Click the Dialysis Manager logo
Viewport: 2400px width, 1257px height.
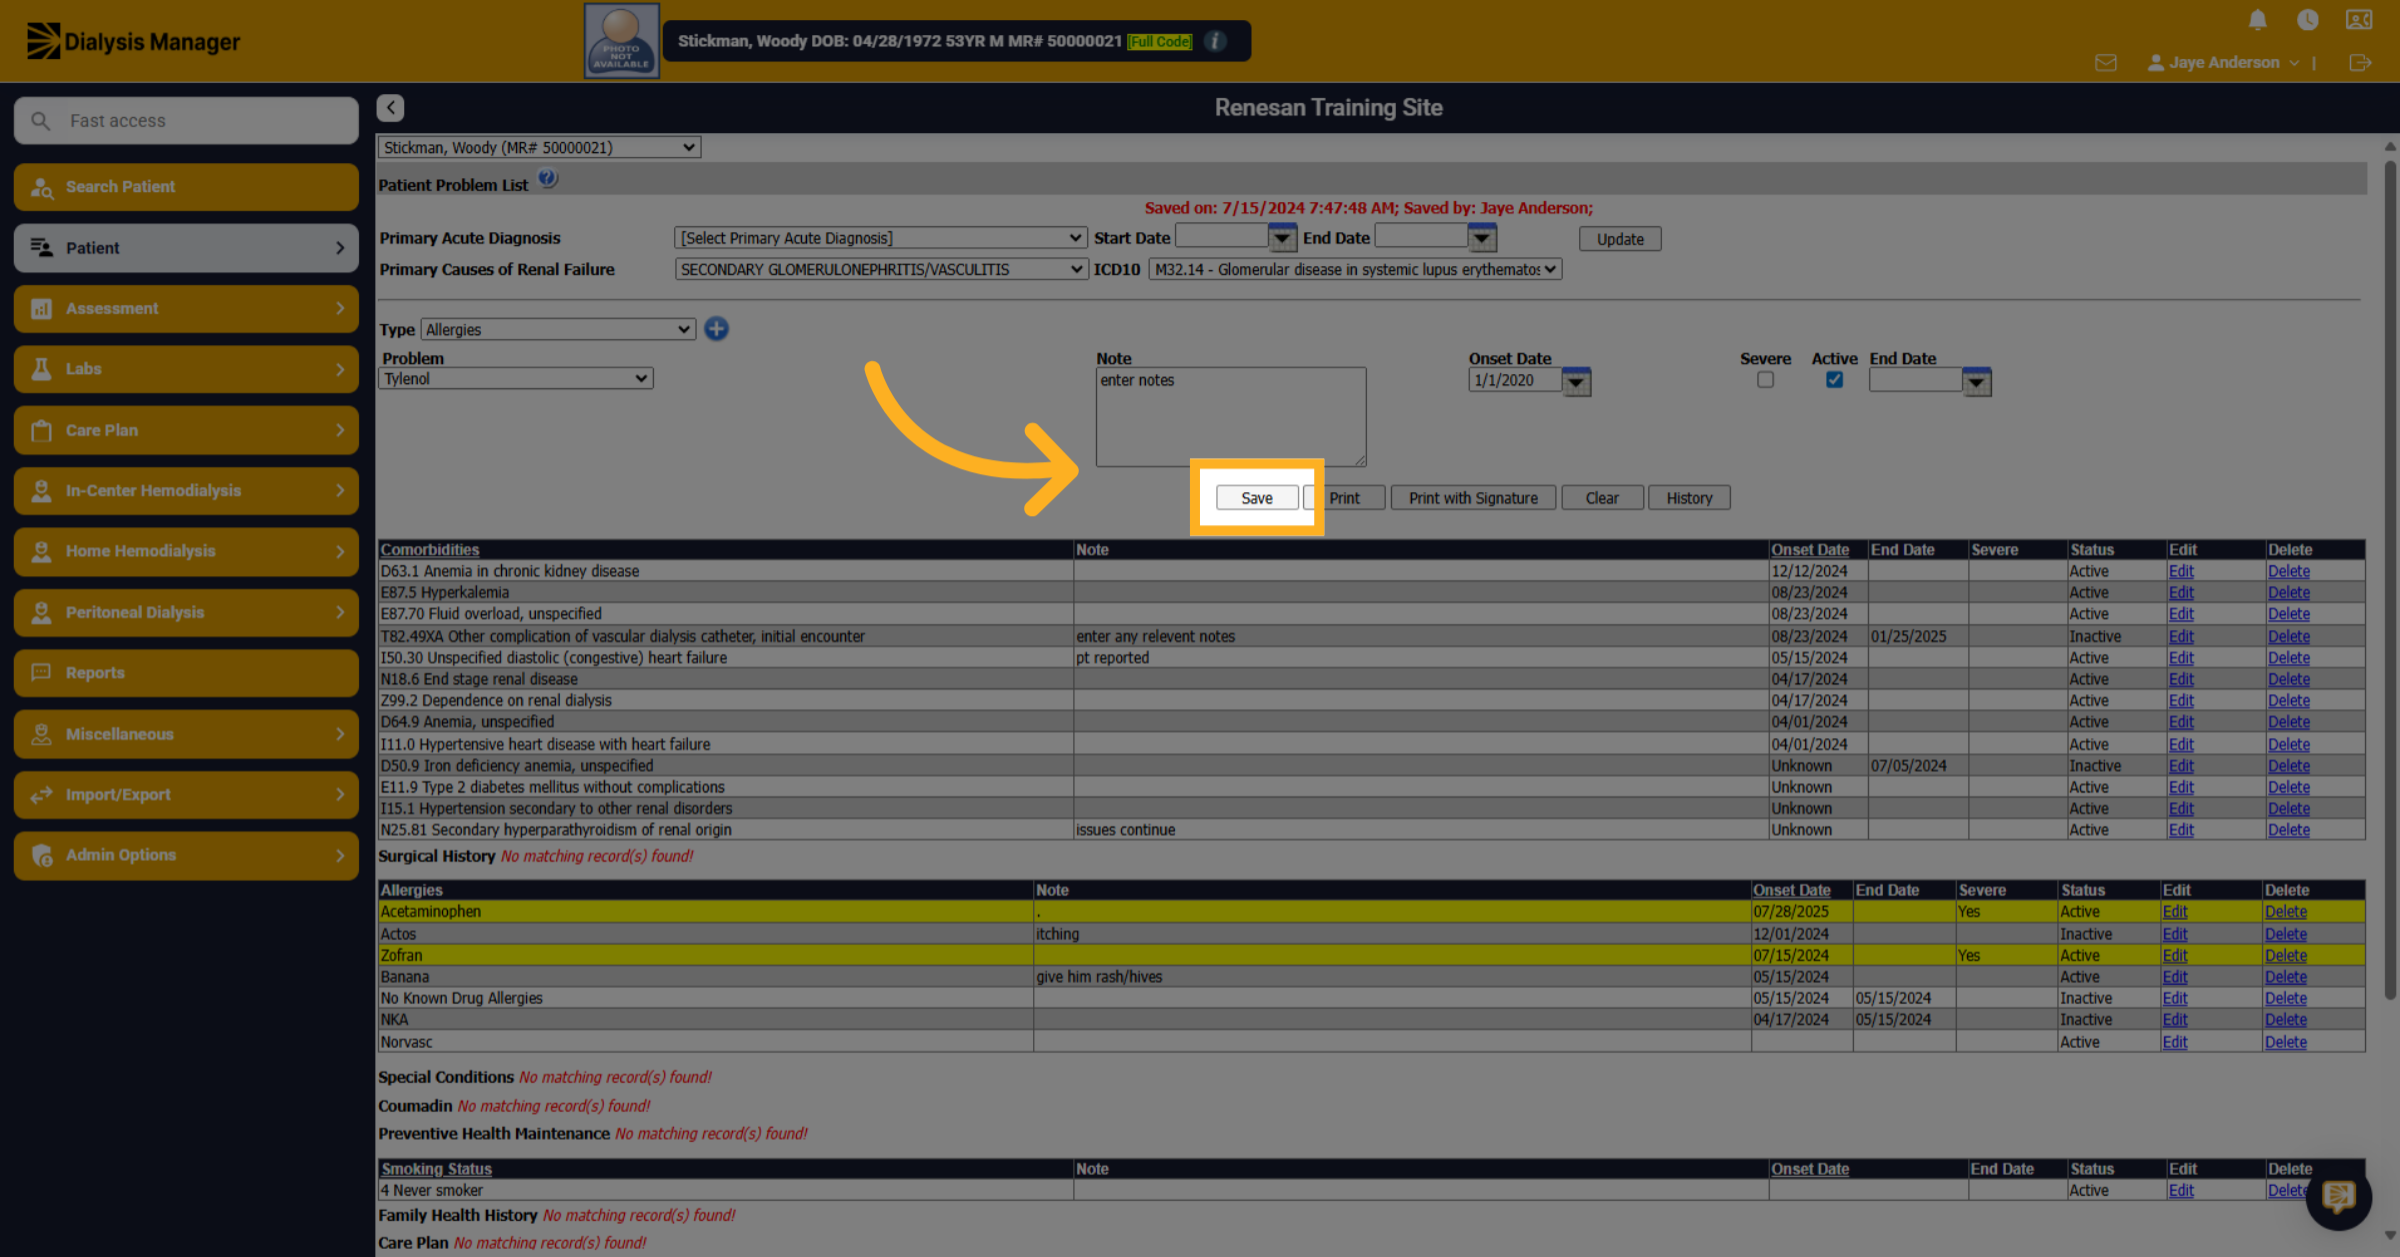click(x=133, y=42)
